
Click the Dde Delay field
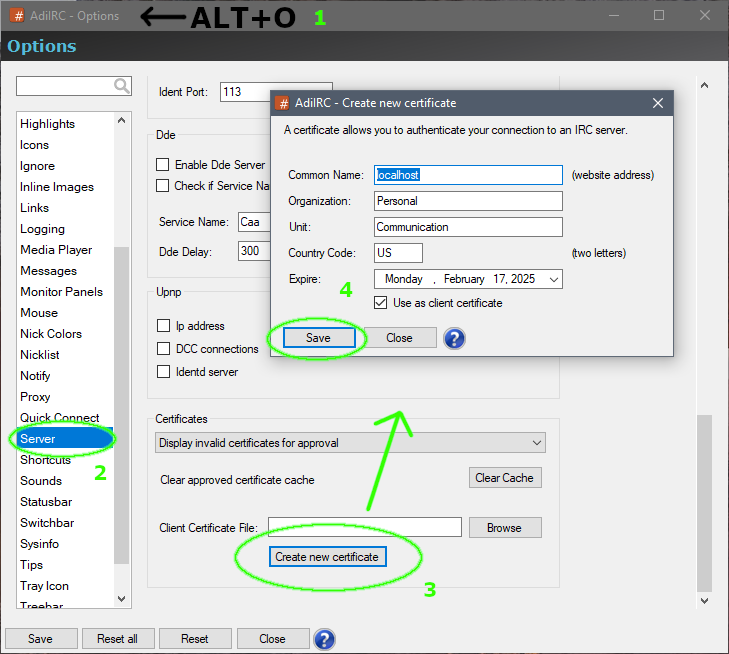pos(254,251)
